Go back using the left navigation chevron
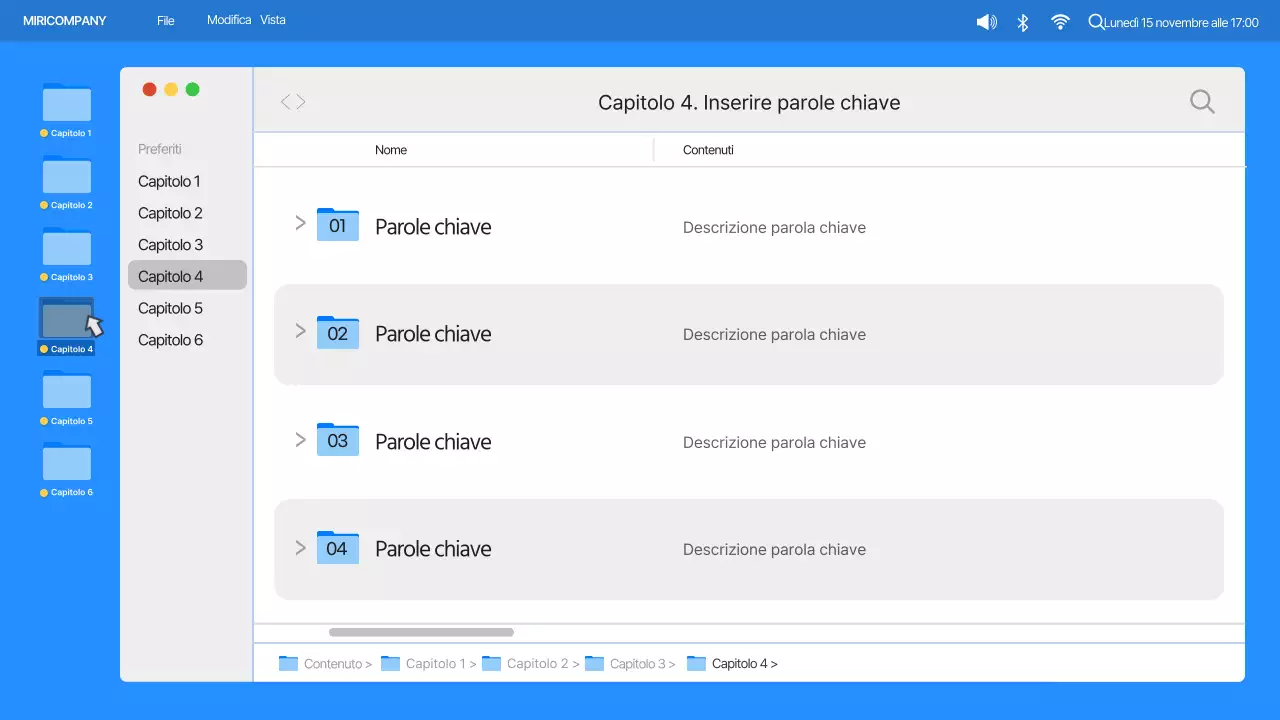The height and width of the screenshot is (720, 1280). pos(285,101)
